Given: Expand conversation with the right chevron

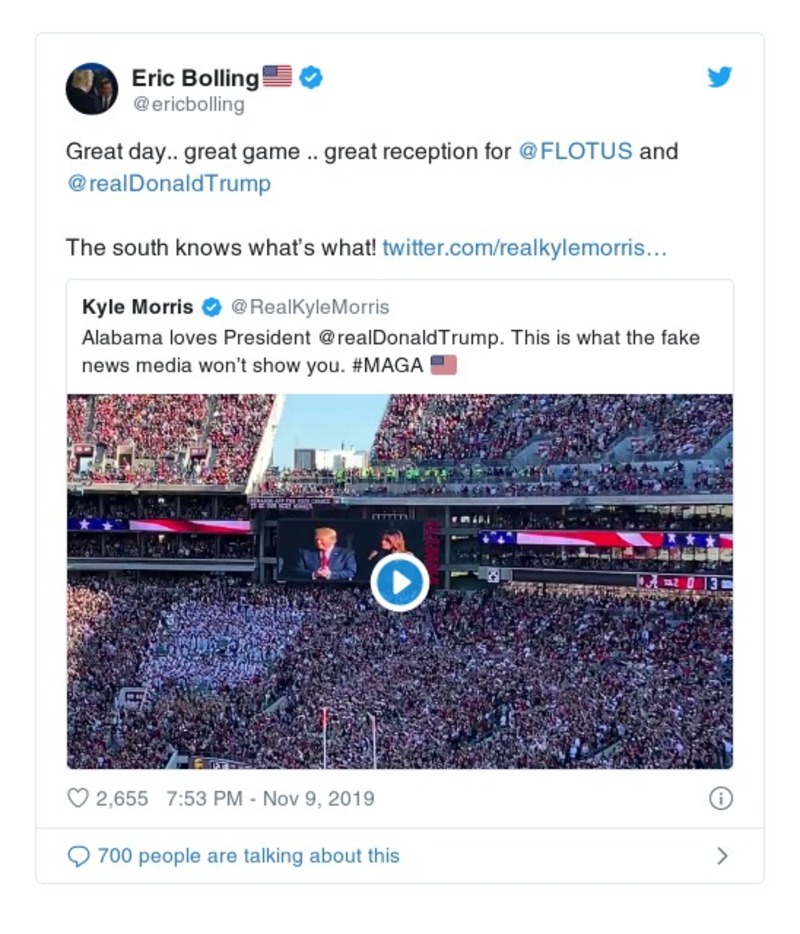Looking at the screenshot, I should click(x=722, y=856).
